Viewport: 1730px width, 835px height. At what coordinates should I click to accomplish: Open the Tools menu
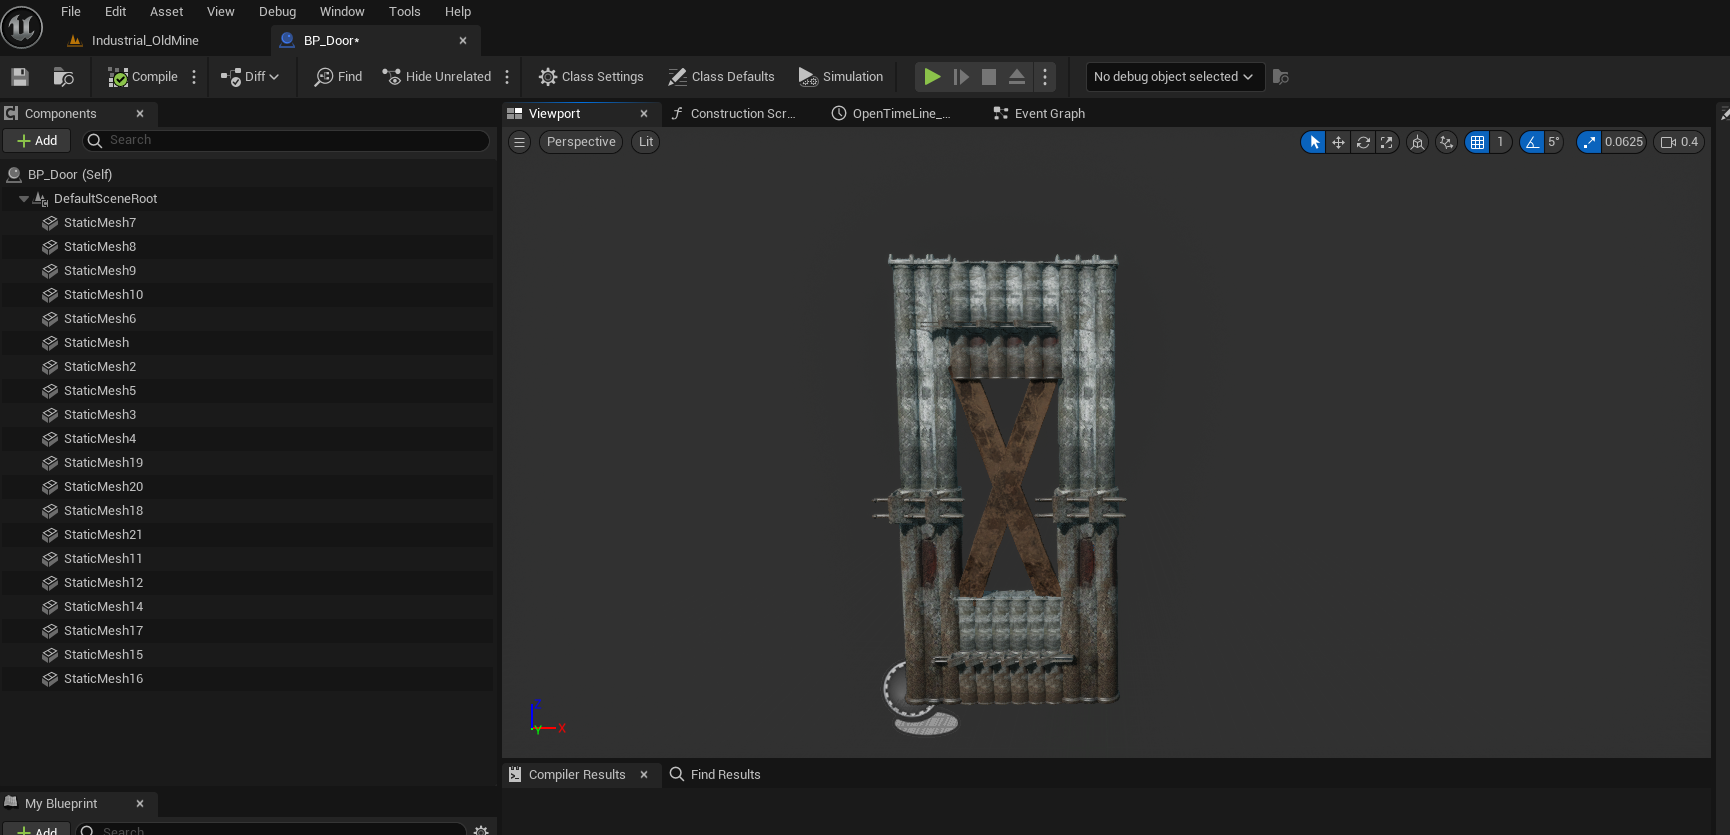pyautogui.click(x=404, y=12)
